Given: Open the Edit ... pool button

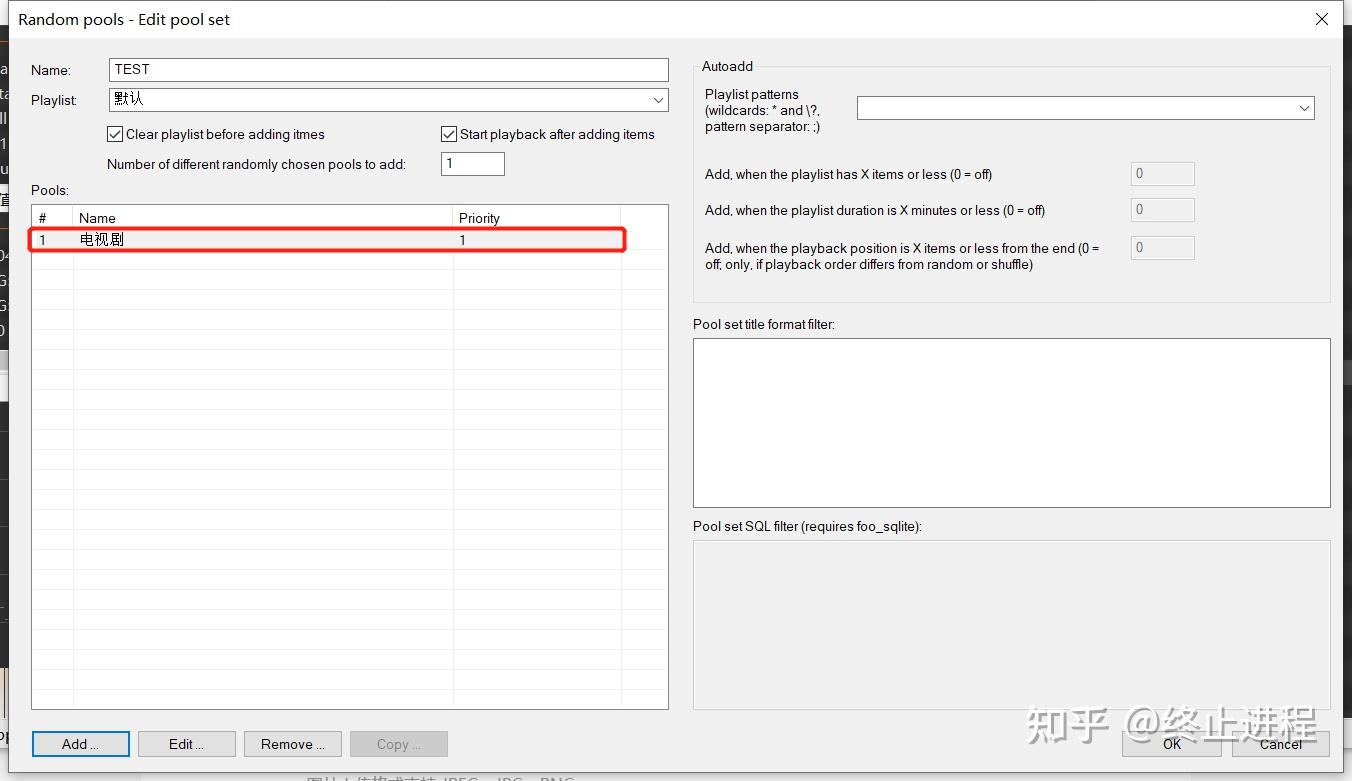Looking at the screenshot, I should click(187, 744).
